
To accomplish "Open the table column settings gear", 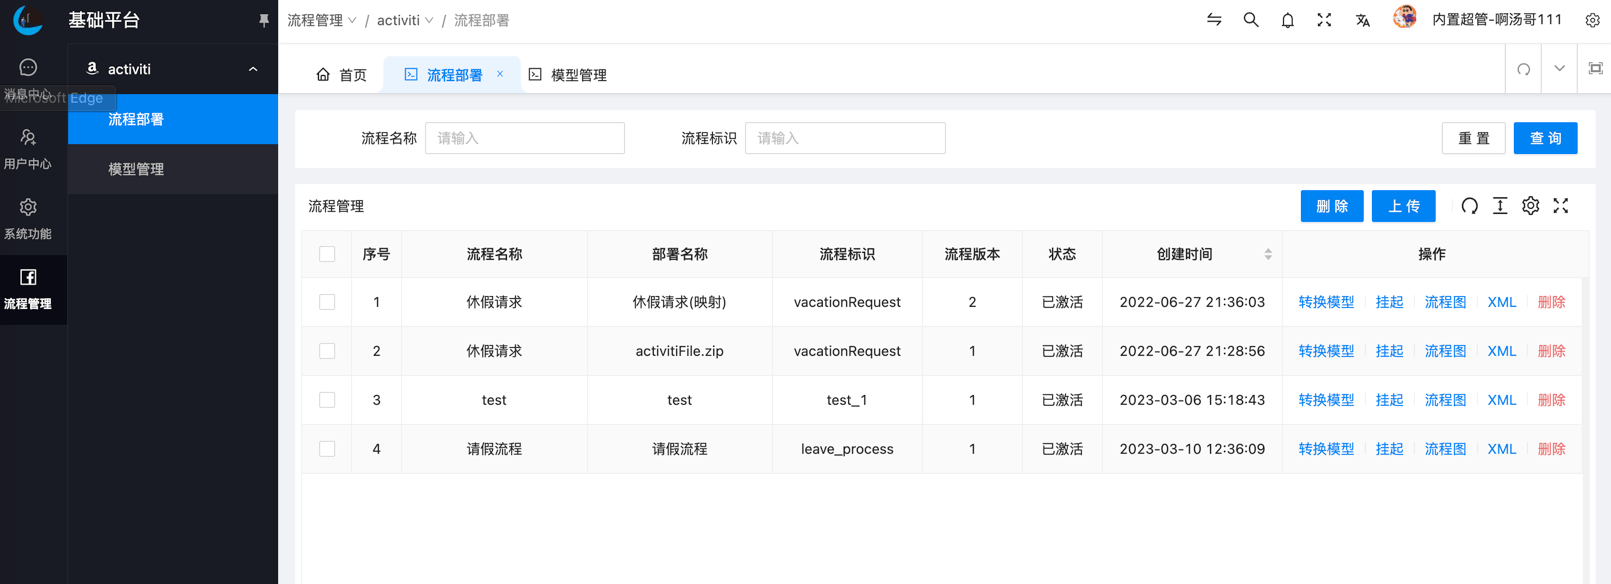I will click(x=1530, y=206).
